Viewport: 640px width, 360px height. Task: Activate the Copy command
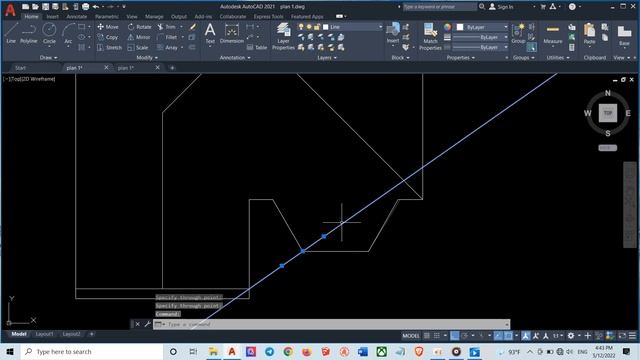(108, 37)
